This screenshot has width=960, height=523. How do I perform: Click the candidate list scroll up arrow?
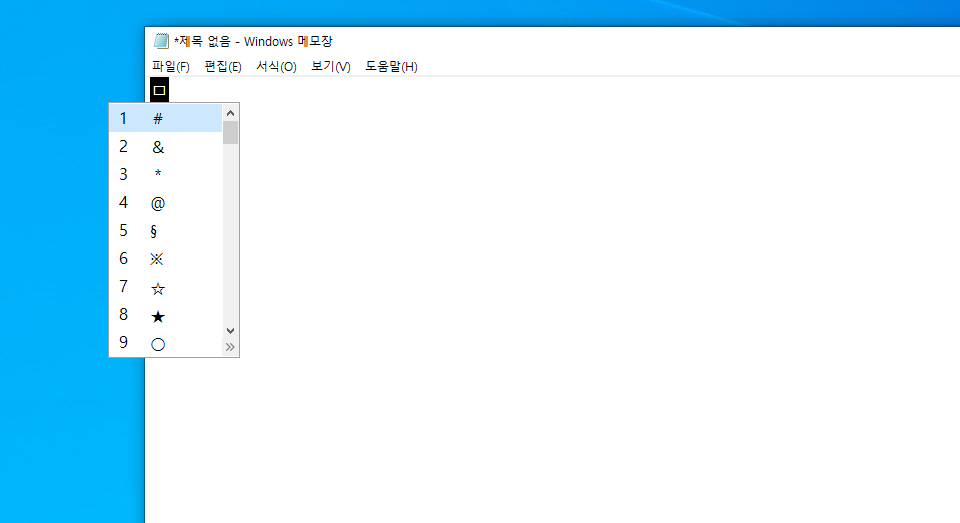(230, 113)
